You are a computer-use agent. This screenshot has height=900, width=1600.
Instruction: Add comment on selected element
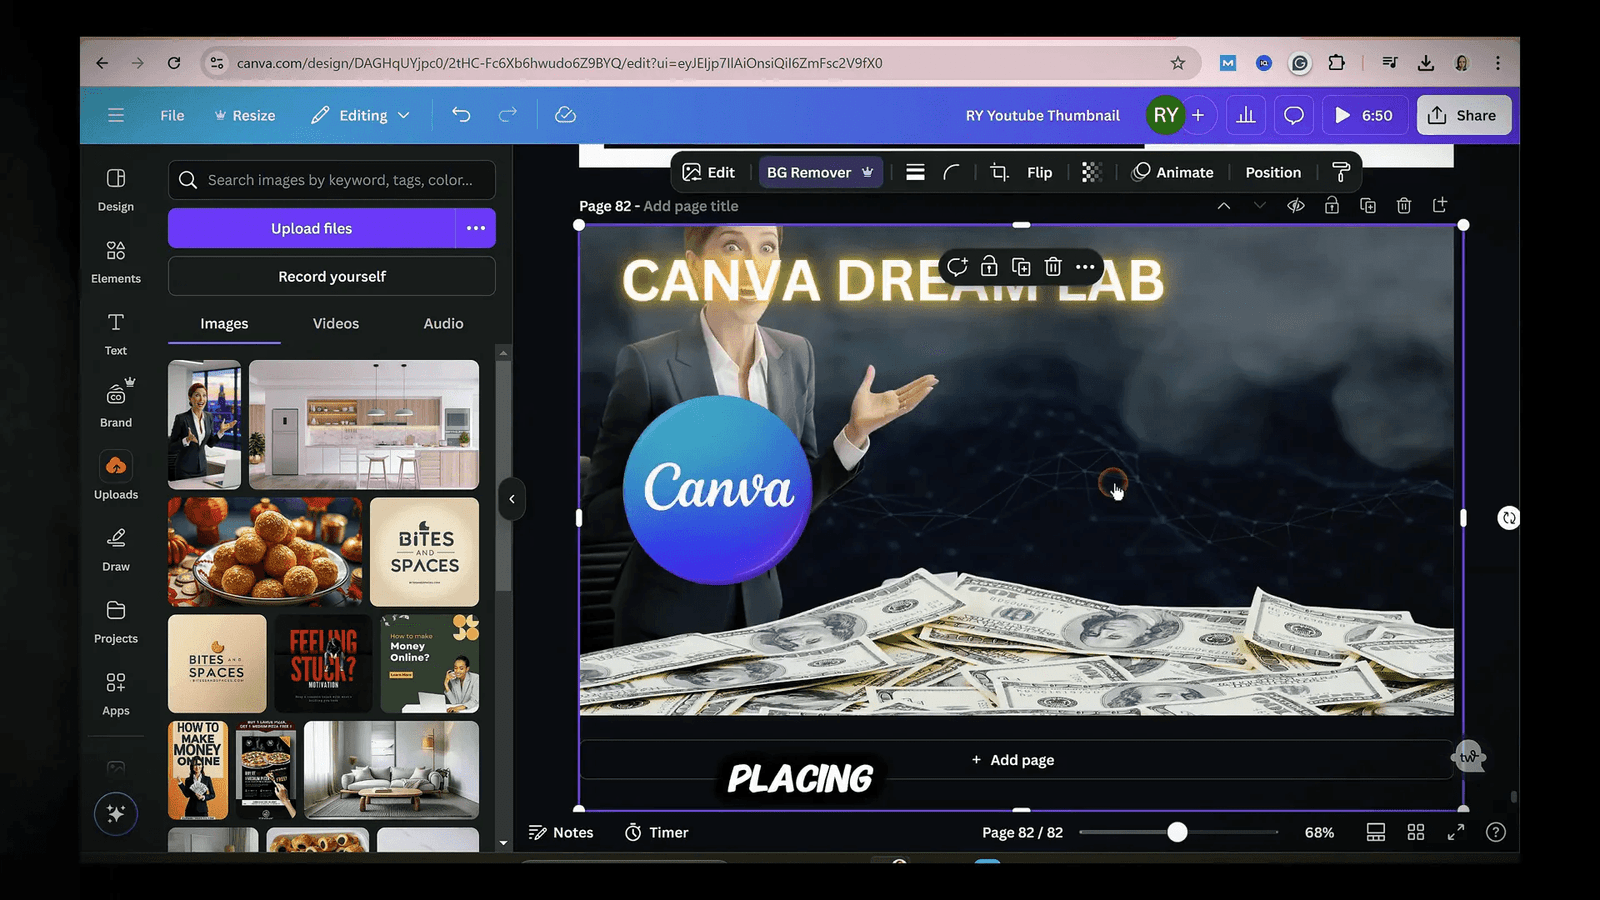(957, 266)
